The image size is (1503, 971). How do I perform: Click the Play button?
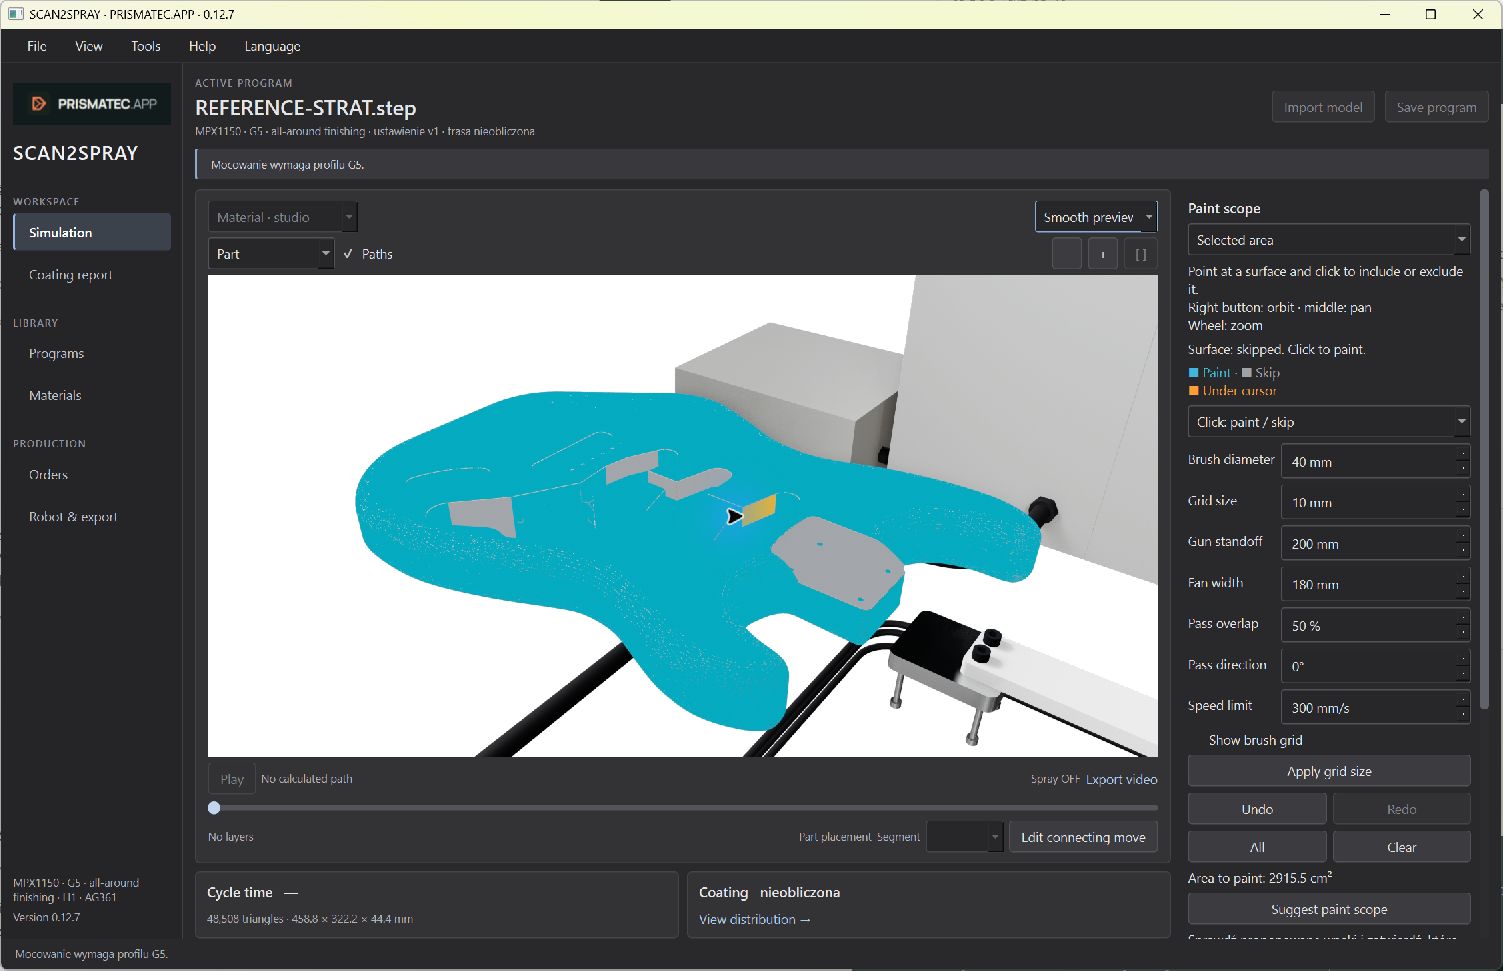[x=232, y=778]
